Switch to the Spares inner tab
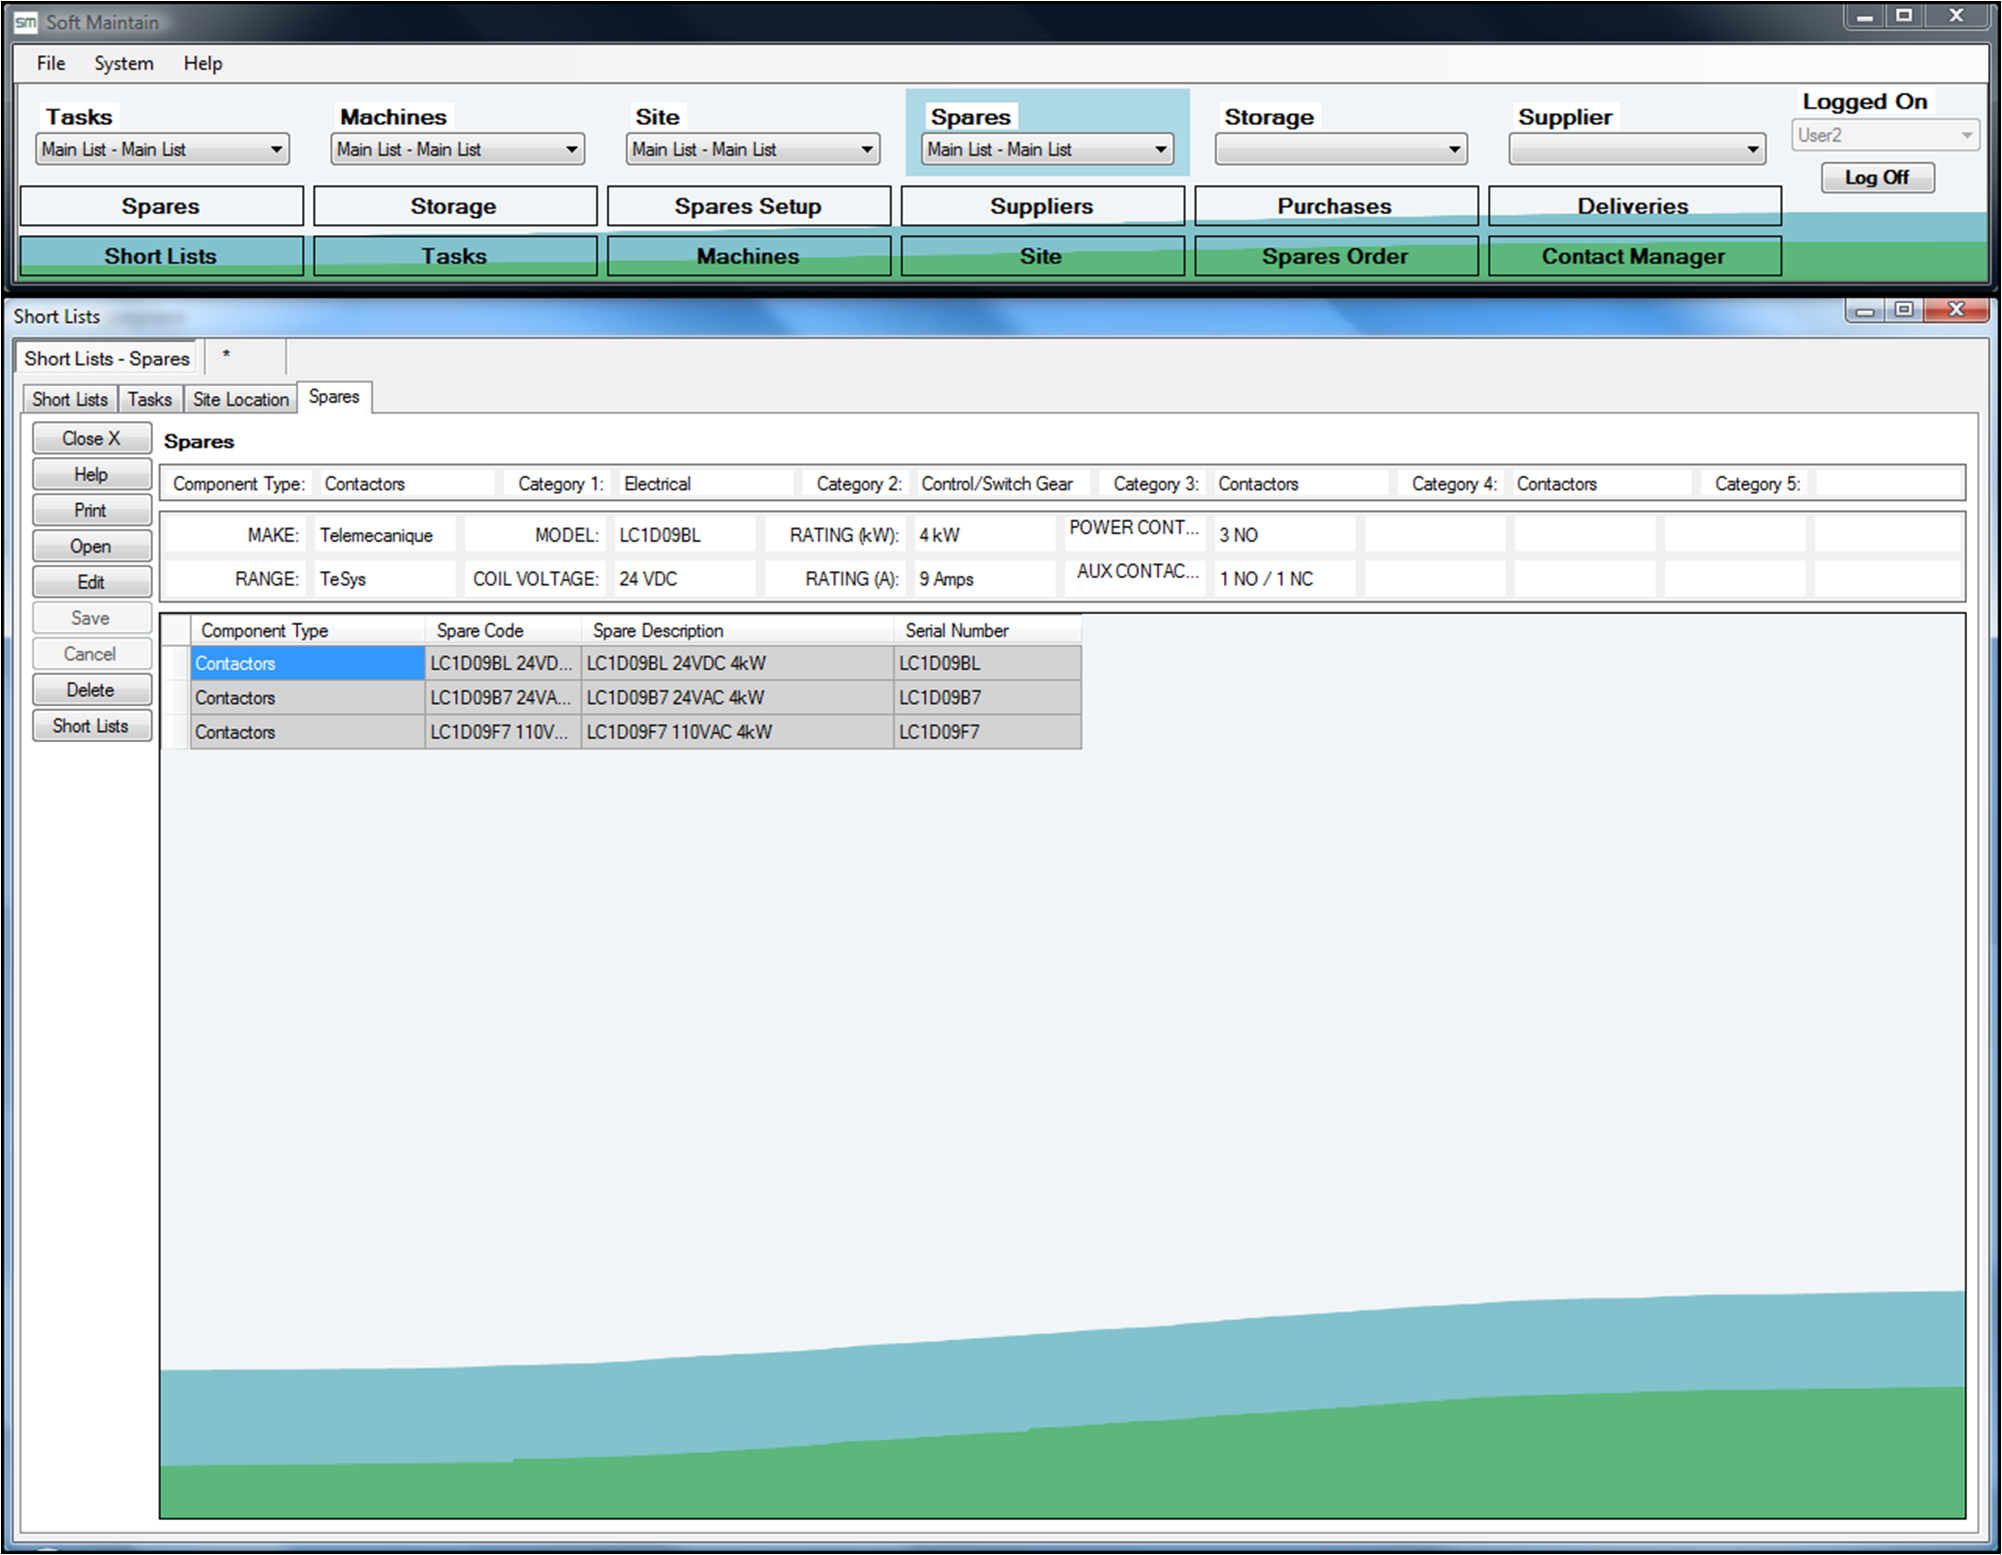 click(334, 397)
